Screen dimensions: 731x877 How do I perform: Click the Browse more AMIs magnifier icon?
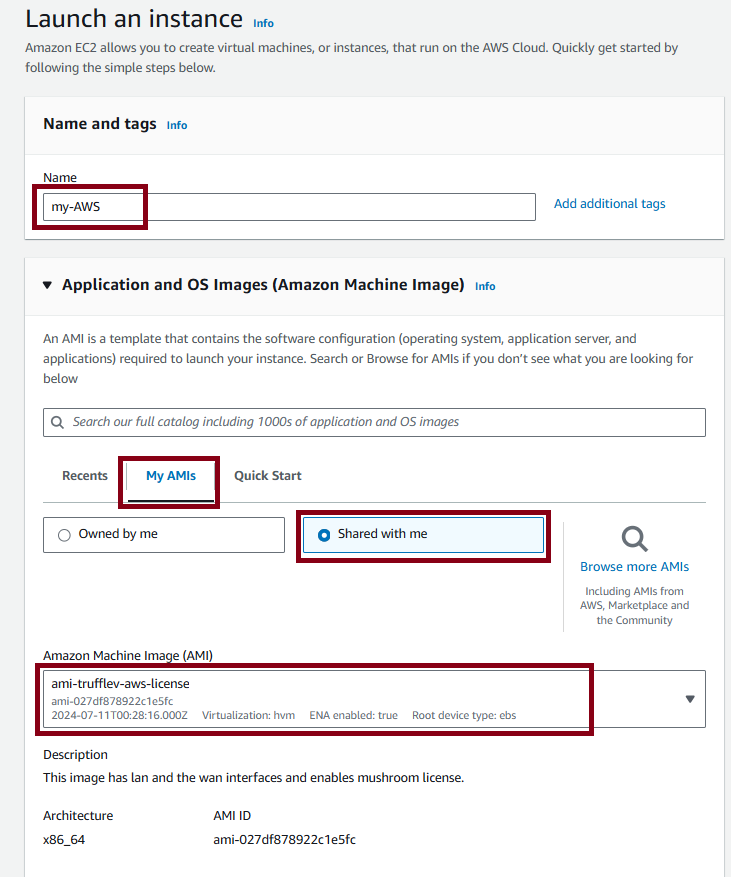click(634, 539)
